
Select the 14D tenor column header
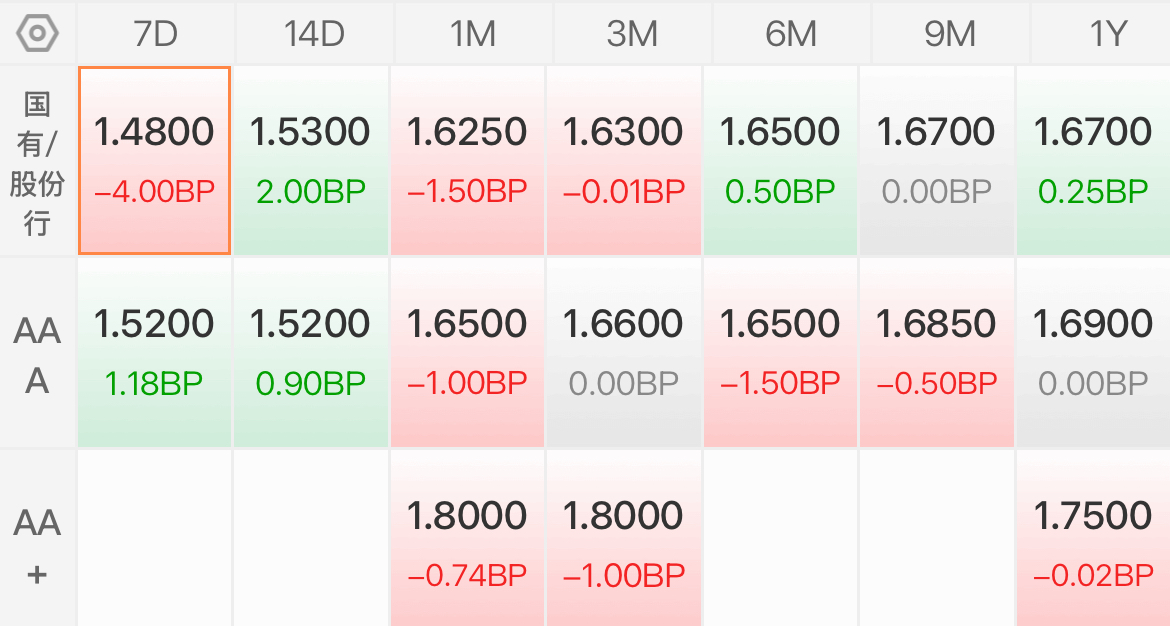[x=314, y=33]
